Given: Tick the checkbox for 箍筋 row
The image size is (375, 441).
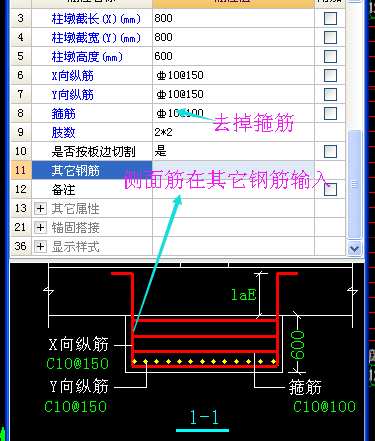Looking at the screenshot, I should 330,113.
